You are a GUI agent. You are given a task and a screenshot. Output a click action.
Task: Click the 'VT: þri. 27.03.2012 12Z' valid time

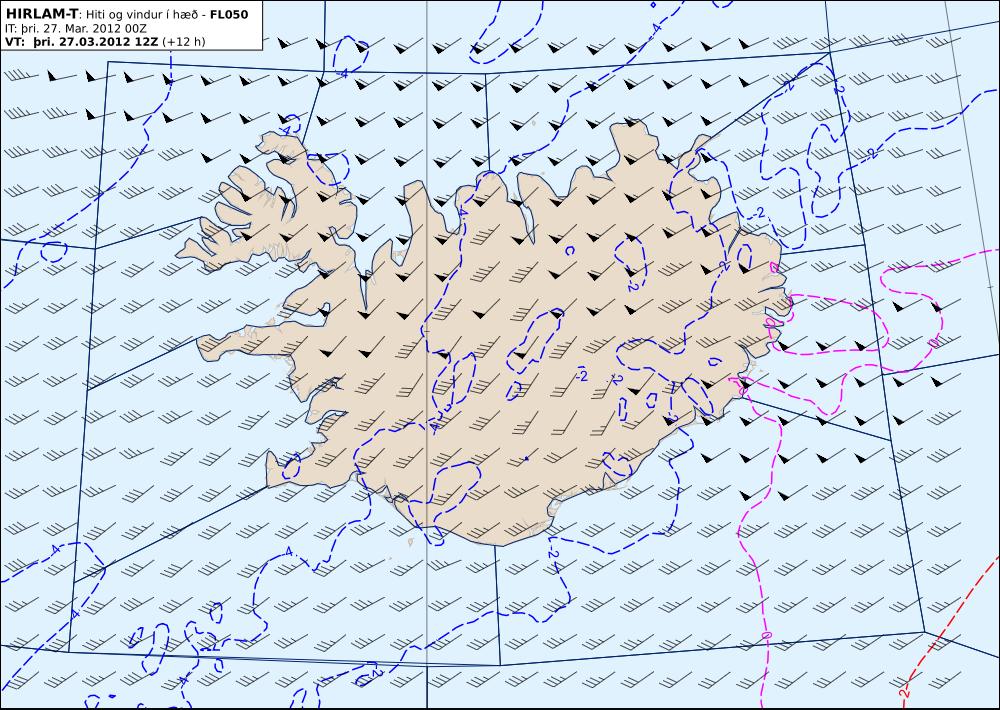pos(82,42)
